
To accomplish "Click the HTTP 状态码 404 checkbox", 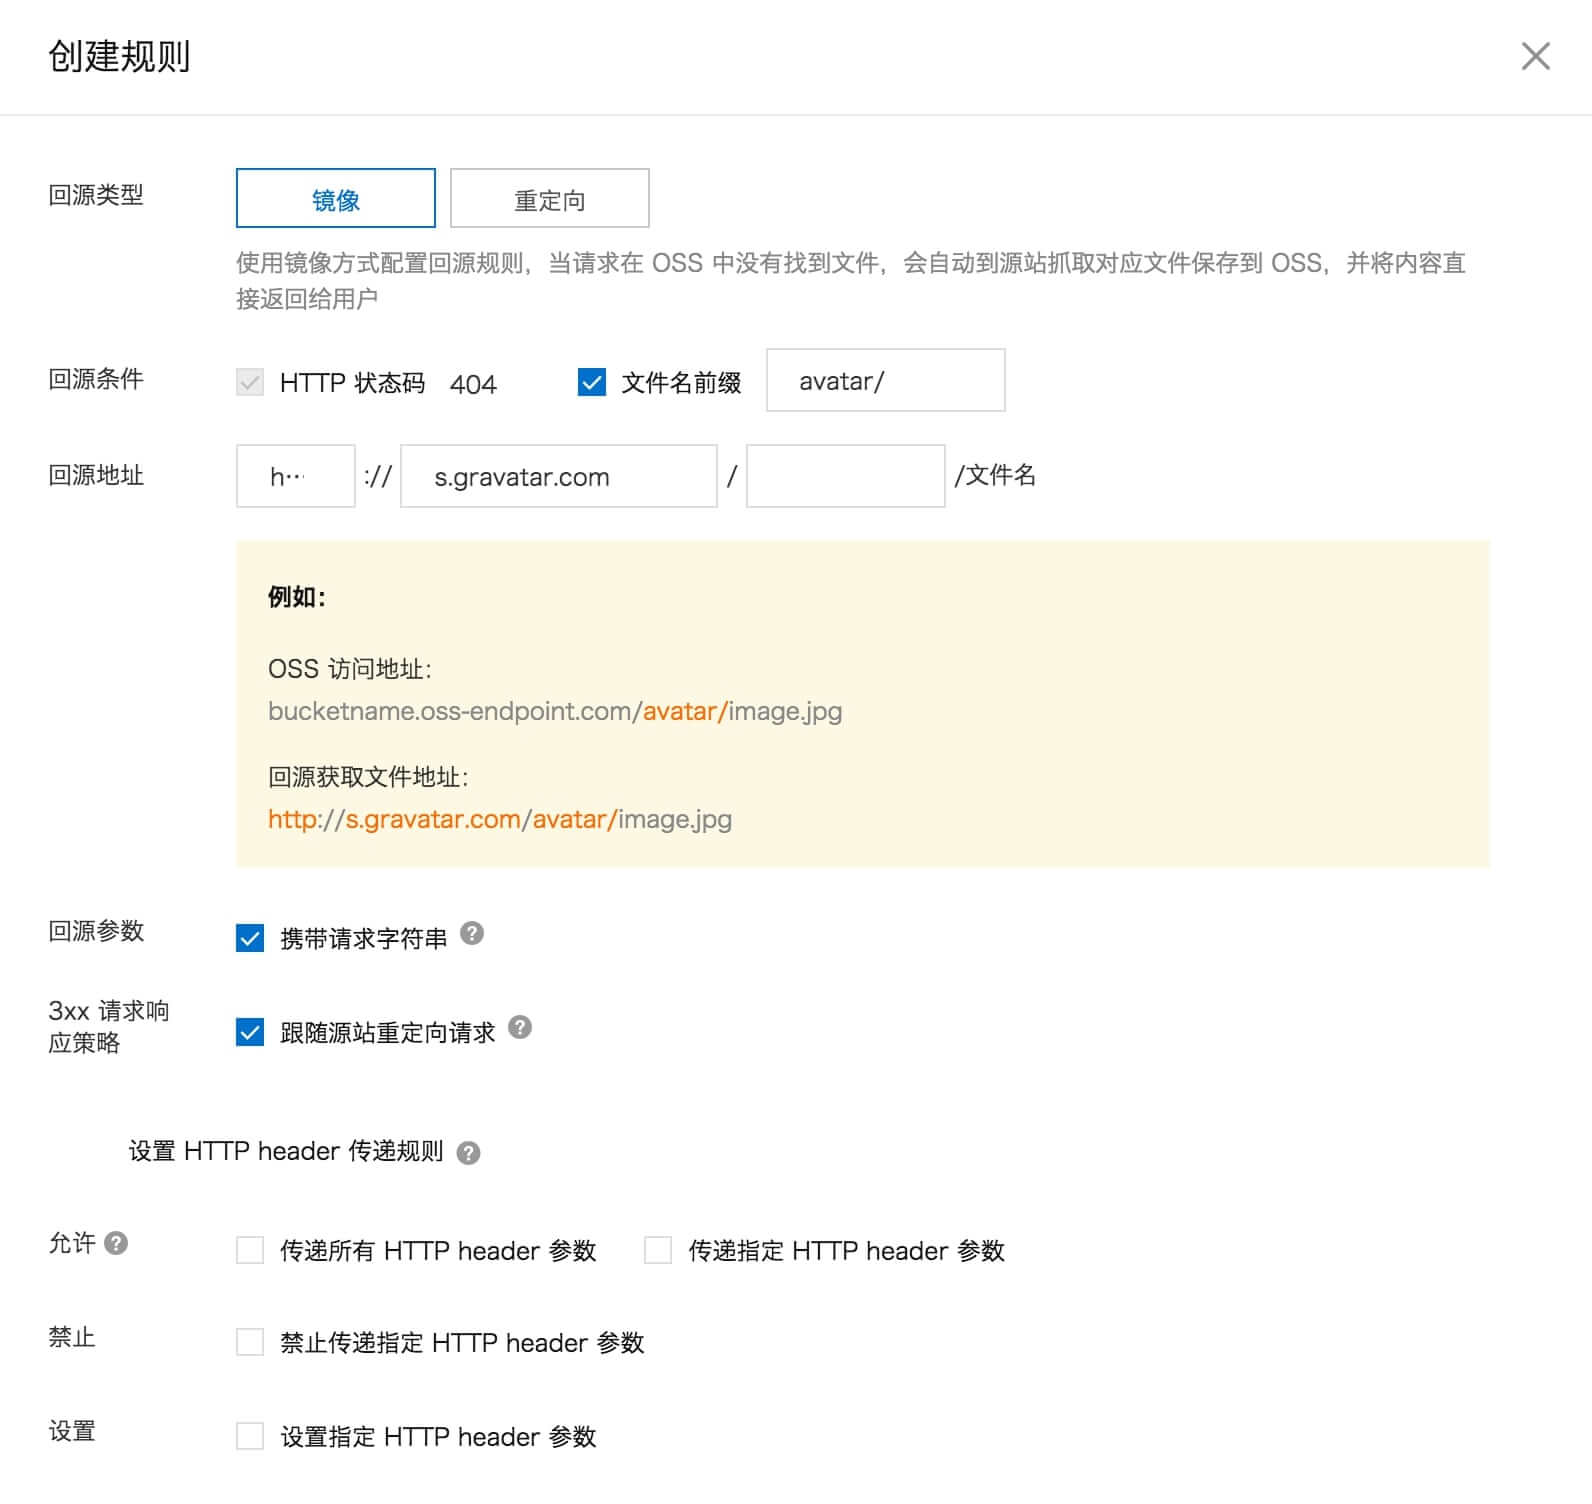I will 250,382.
